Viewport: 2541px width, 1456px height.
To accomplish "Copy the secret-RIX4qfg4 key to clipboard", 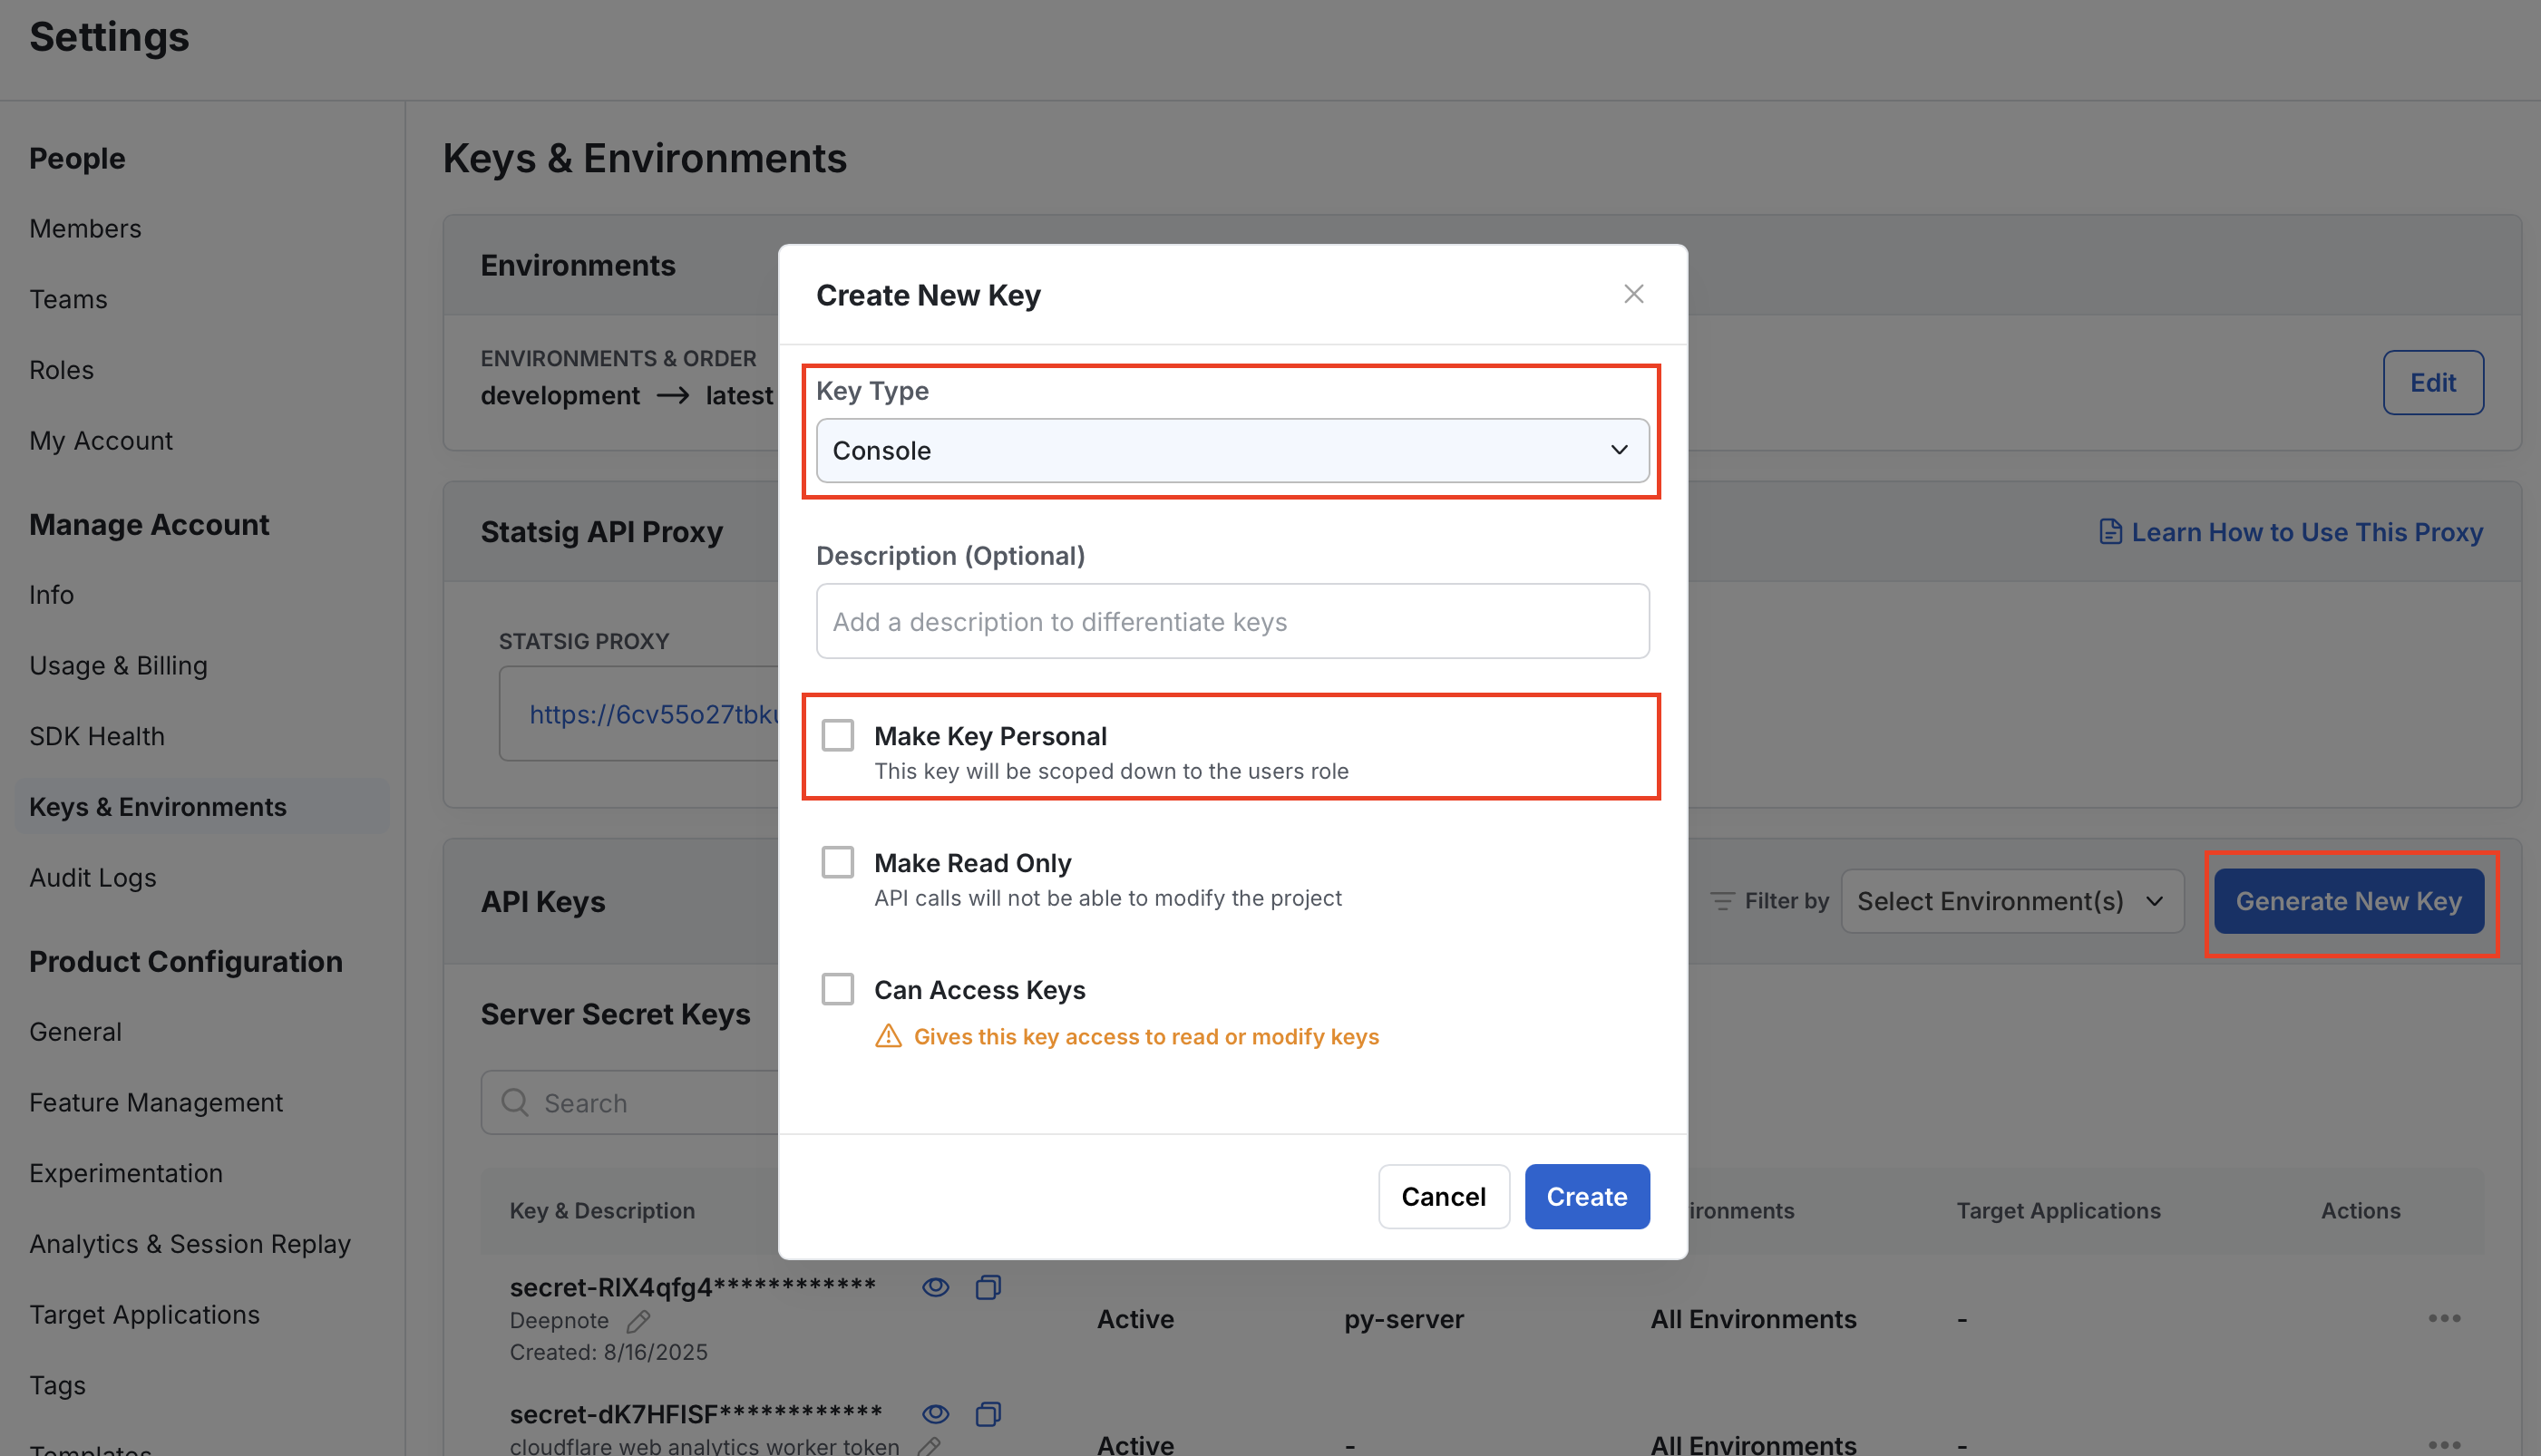I will pyautogui.click(x=988, y=1287).
